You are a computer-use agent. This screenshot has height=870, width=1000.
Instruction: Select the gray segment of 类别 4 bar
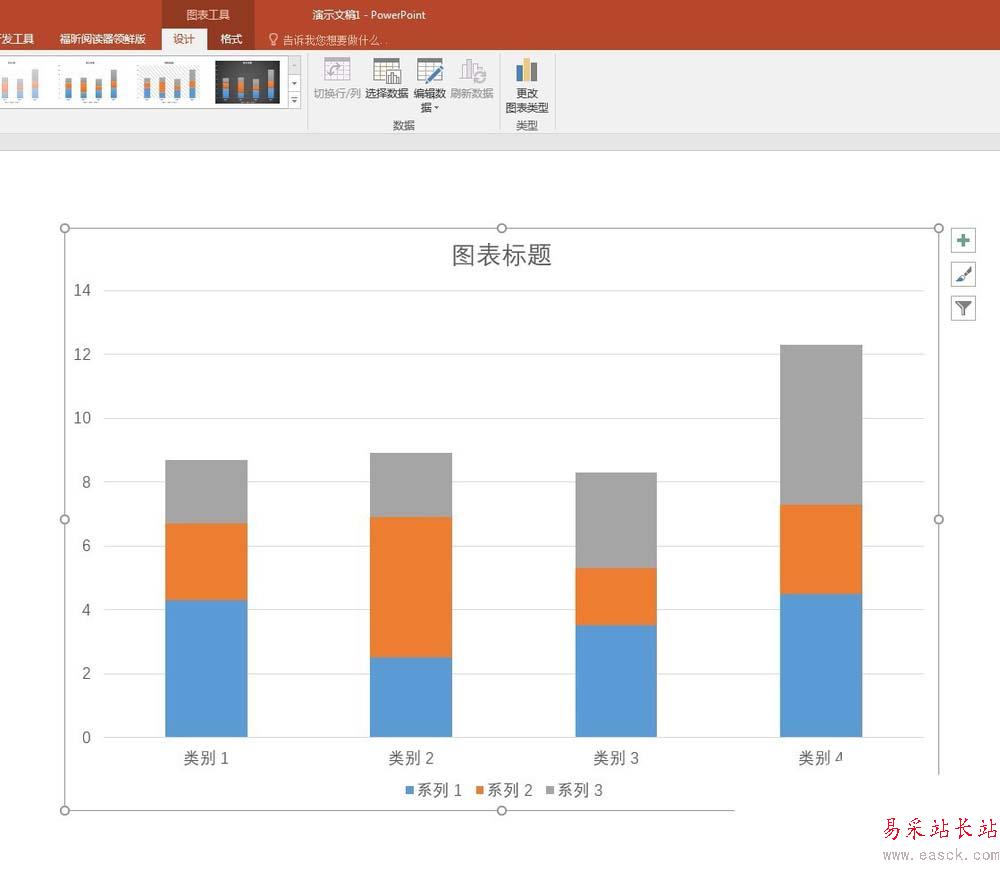tap(821, 425)
